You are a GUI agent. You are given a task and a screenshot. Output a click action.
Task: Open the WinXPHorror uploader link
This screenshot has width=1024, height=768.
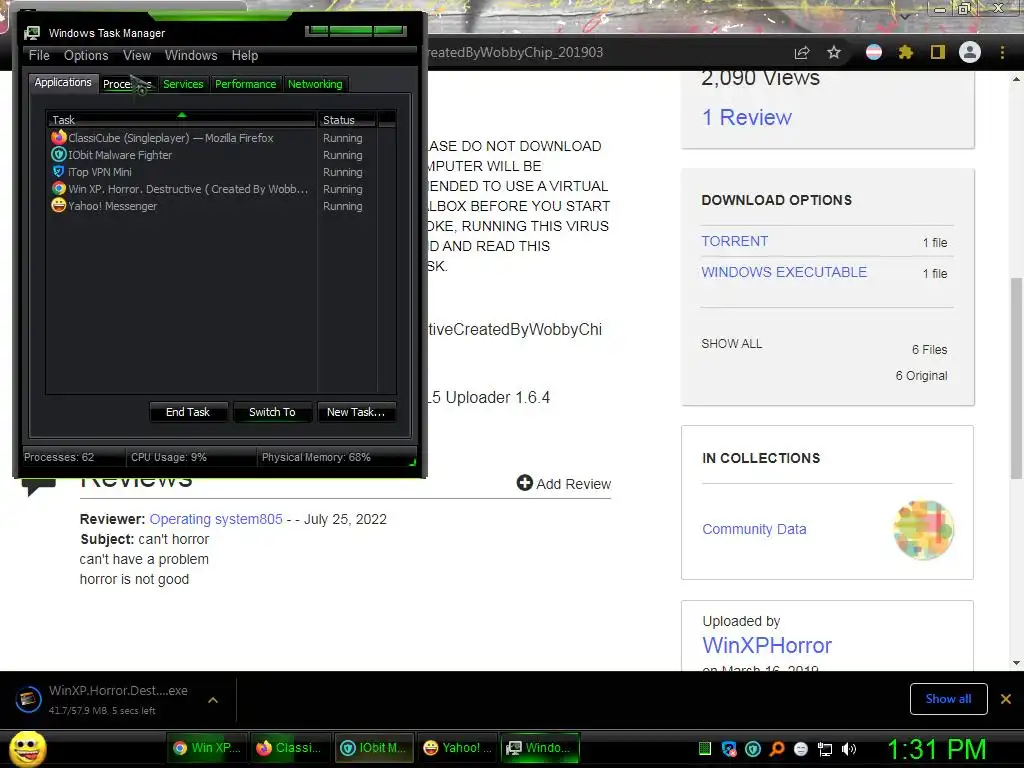[x=767, y=645]
